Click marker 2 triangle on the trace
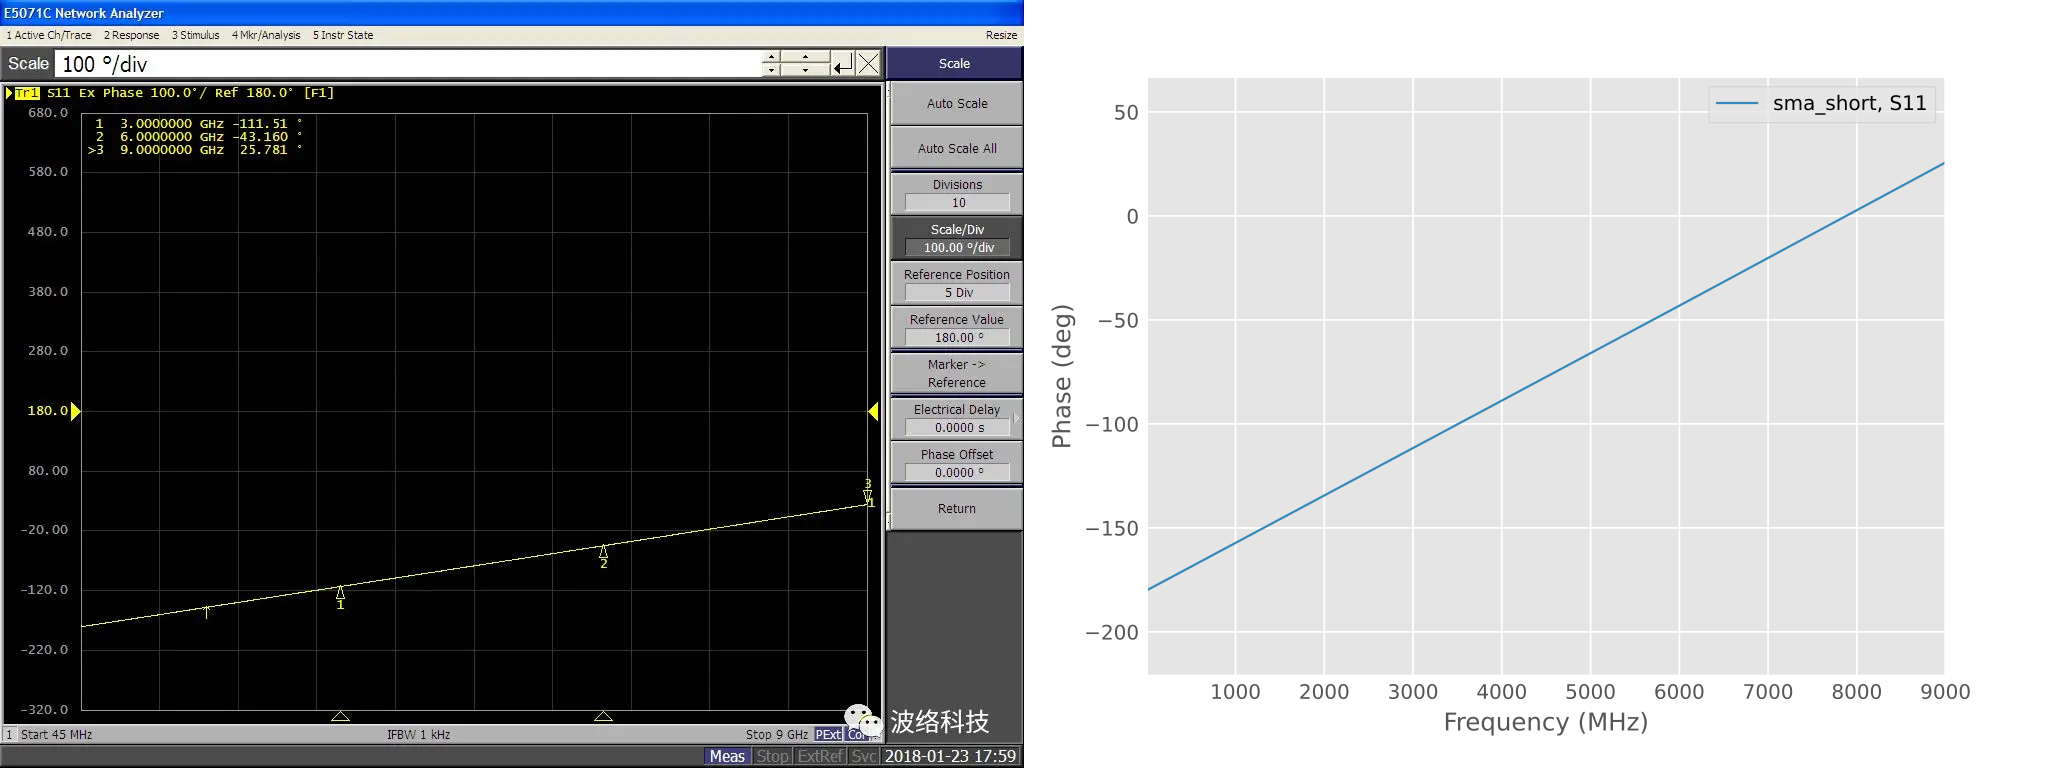The image size is (2048, 768). click(x=603, y=552)
